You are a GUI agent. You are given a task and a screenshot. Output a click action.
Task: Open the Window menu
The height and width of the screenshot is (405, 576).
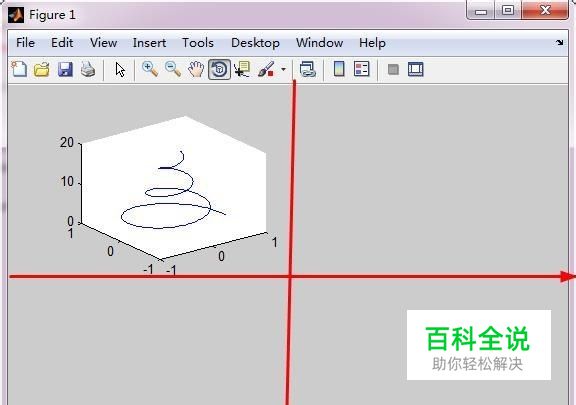click(320, 43)
